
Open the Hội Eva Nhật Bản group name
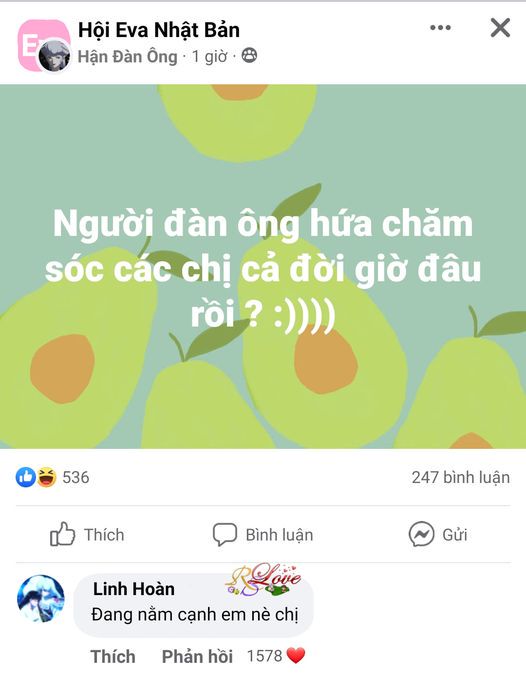159,30
